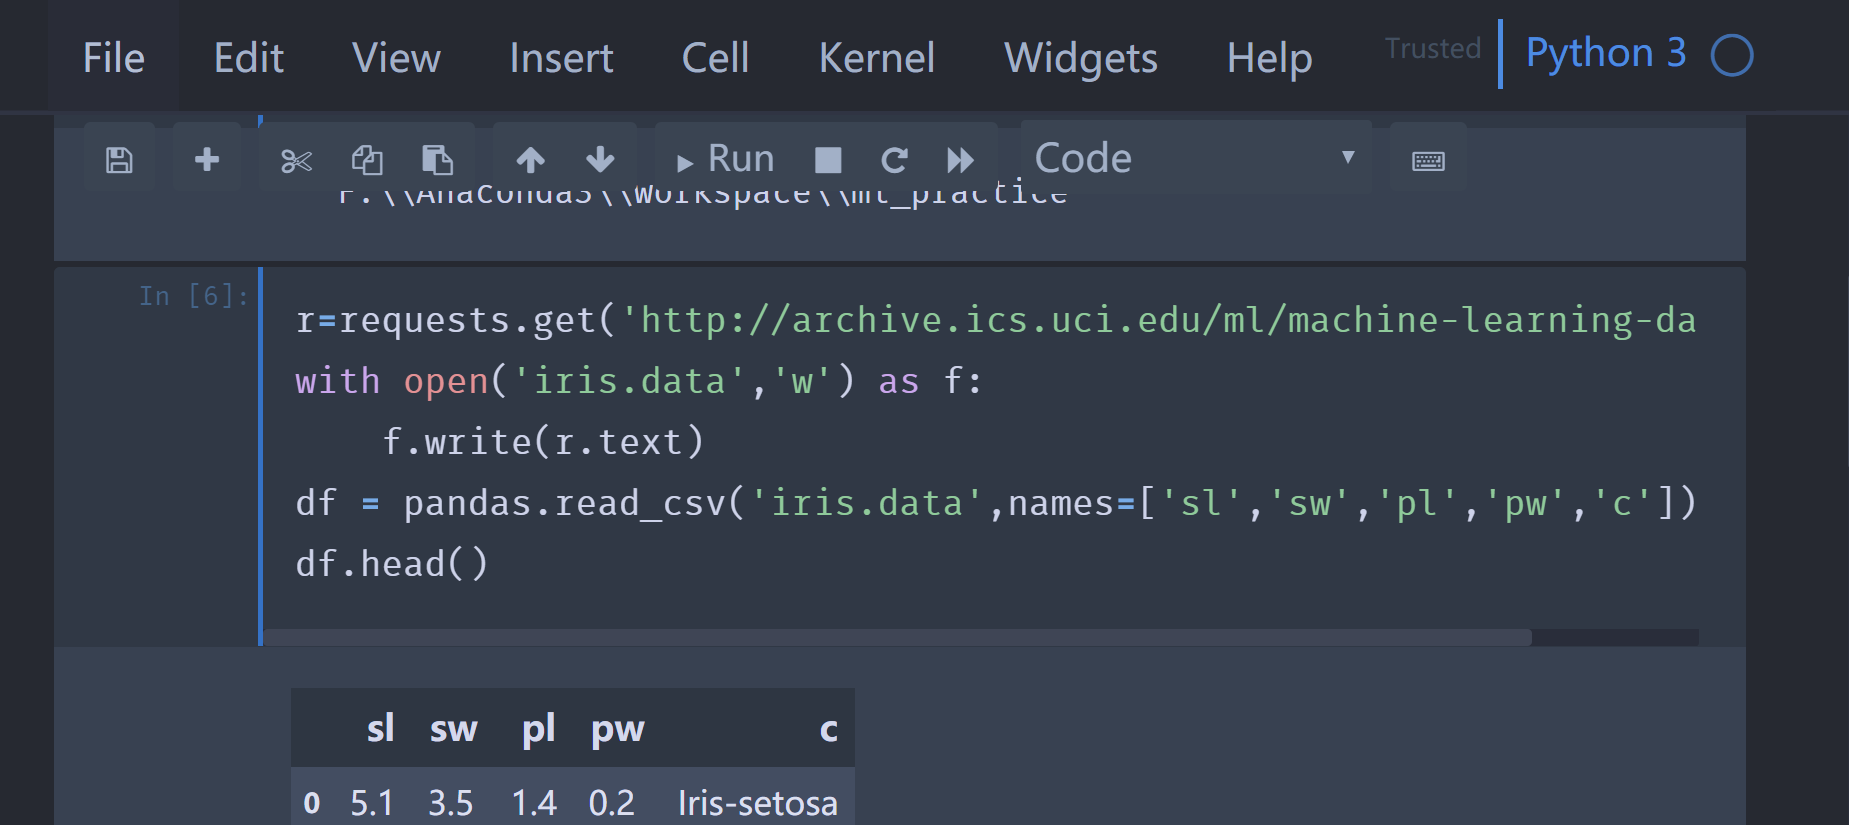Click the df.head() code line

(392, 564)
